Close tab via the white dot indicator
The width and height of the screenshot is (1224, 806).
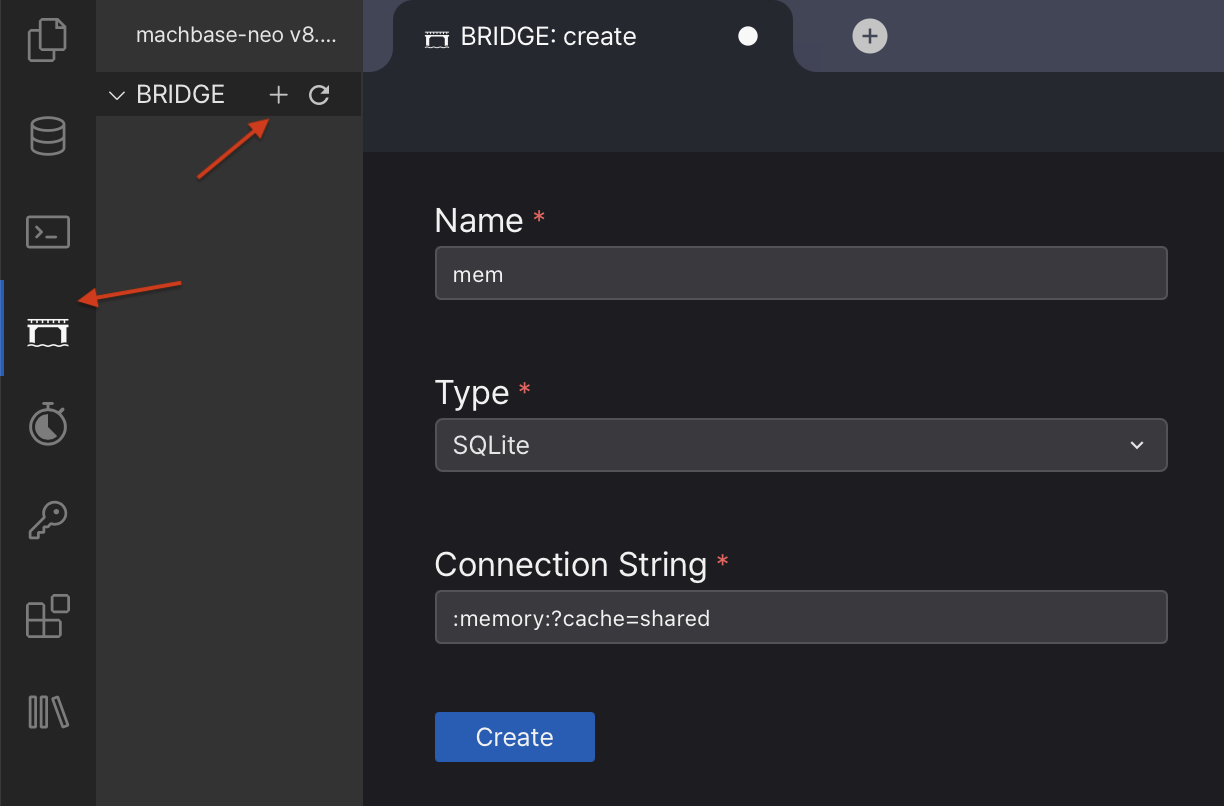point(747,37)
